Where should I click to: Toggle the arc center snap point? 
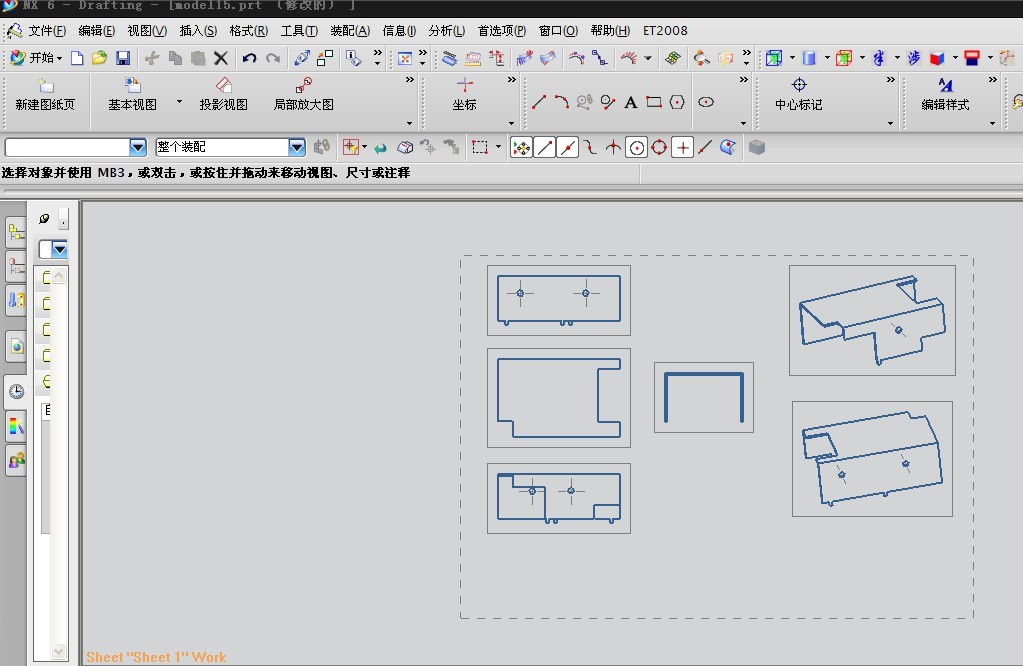[x=637, y=148]
